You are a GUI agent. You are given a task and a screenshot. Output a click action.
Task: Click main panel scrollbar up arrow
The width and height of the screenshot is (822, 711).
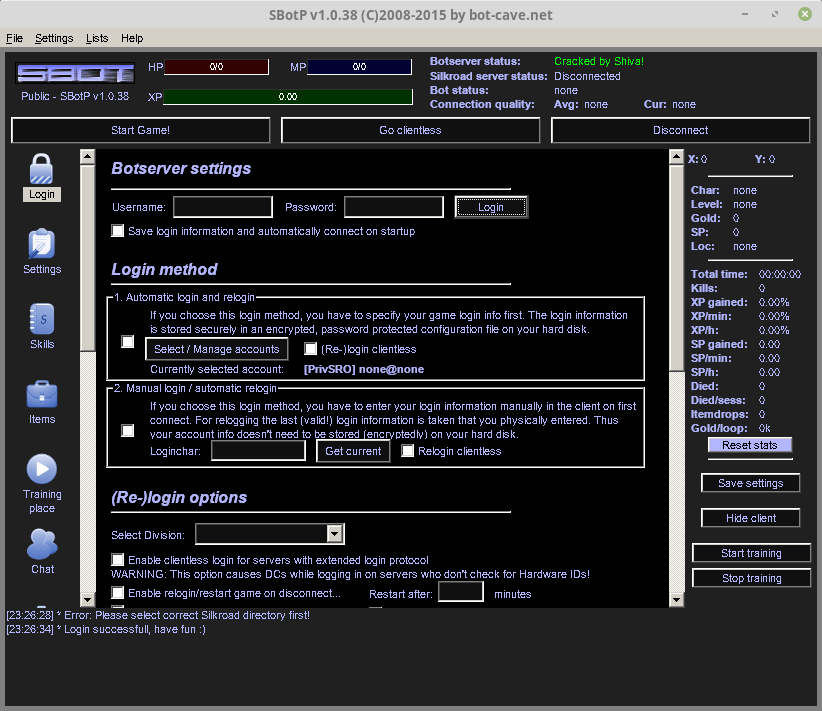coord(677,156)
